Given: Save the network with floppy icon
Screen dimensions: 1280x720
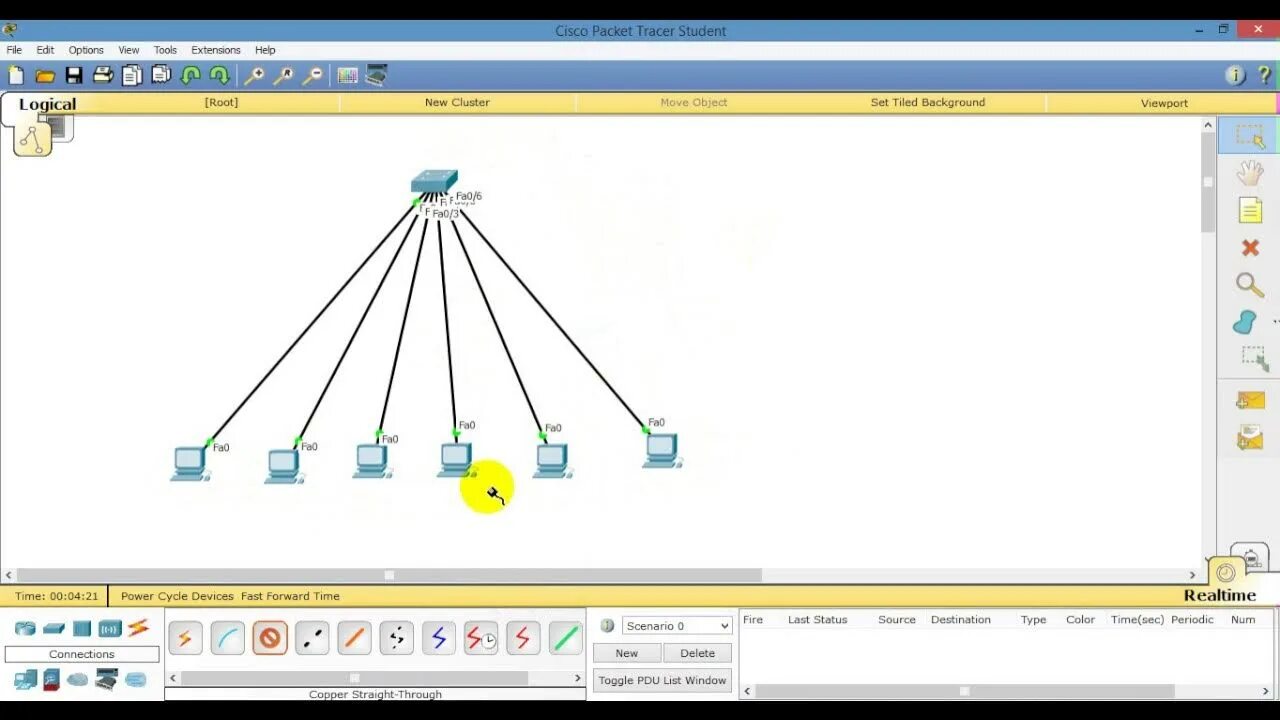Looking at the screenshot, I should pyautogui.click(x=74, y=75).
